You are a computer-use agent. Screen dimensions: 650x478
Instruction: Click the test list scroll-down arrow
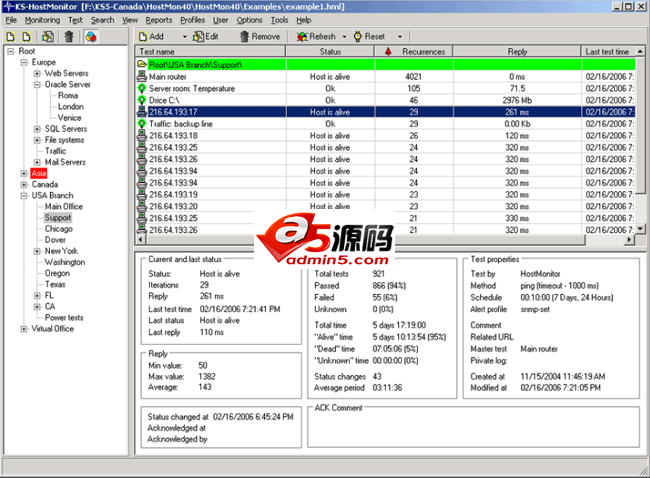point(640,229)
